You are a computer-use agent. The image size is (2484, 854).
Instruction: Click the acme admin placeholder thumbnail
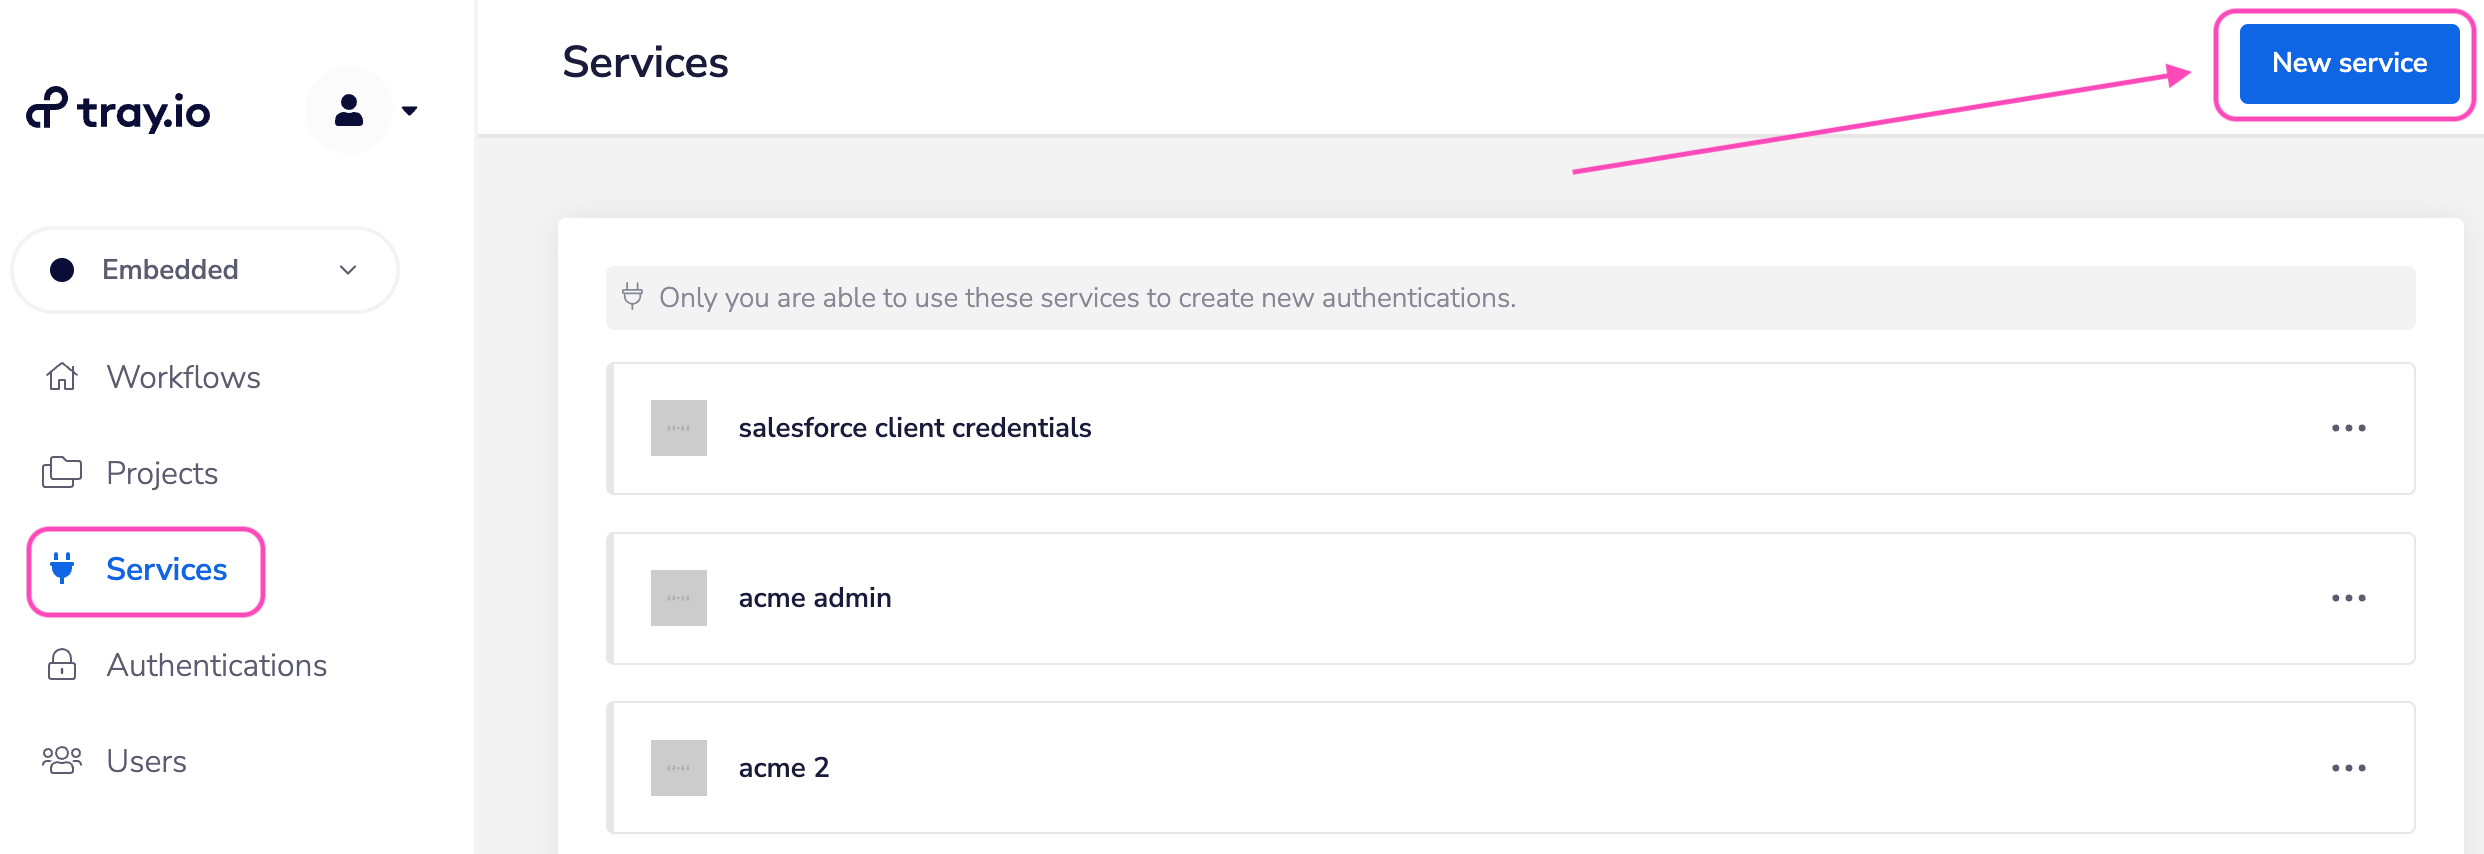tap(679, 598)
